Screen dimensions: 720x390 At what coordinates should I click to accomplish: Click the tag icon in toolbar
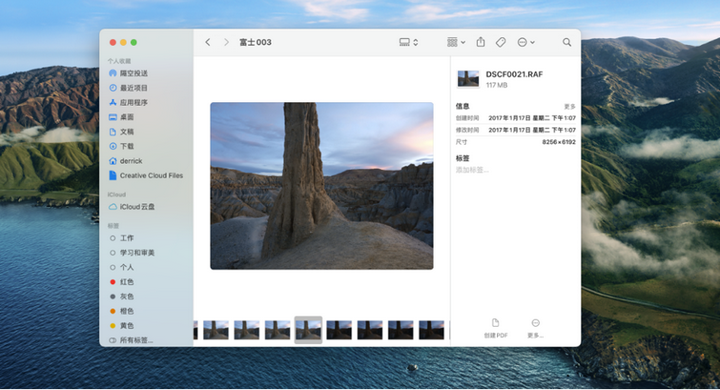[x=501, y=42]
